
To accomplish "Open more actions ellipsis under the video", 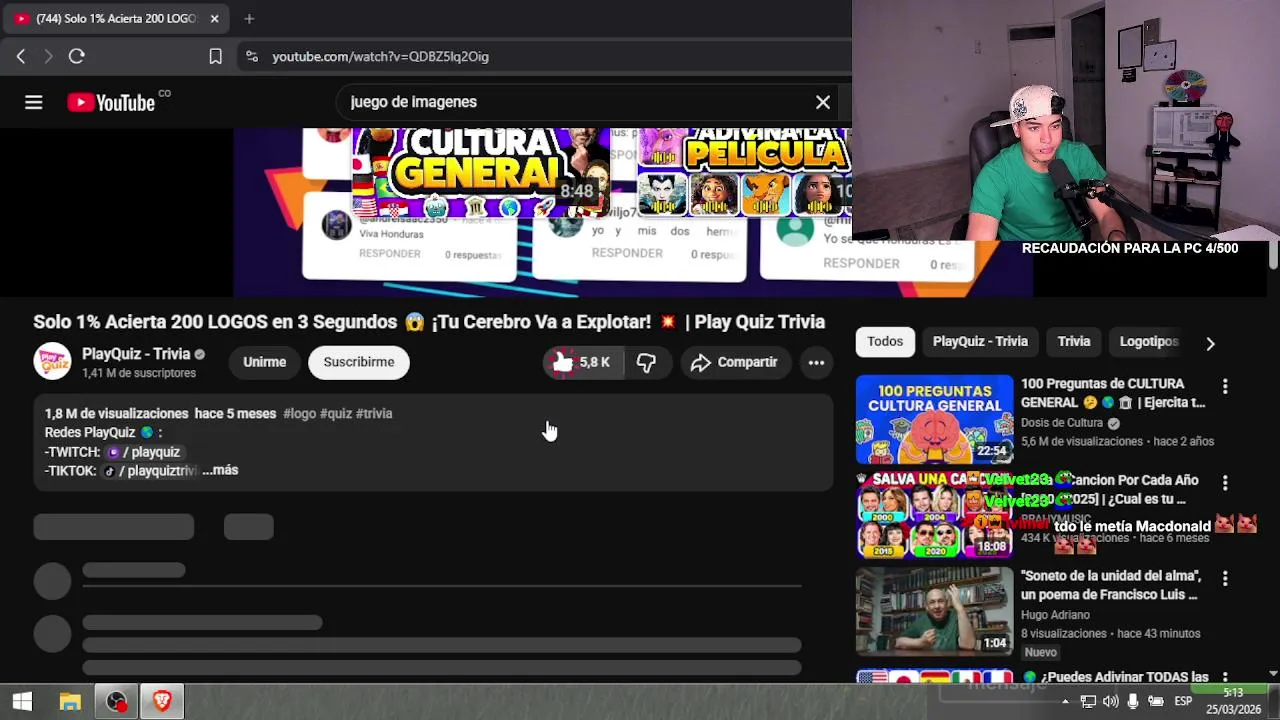I will click(x=816, y=362).
